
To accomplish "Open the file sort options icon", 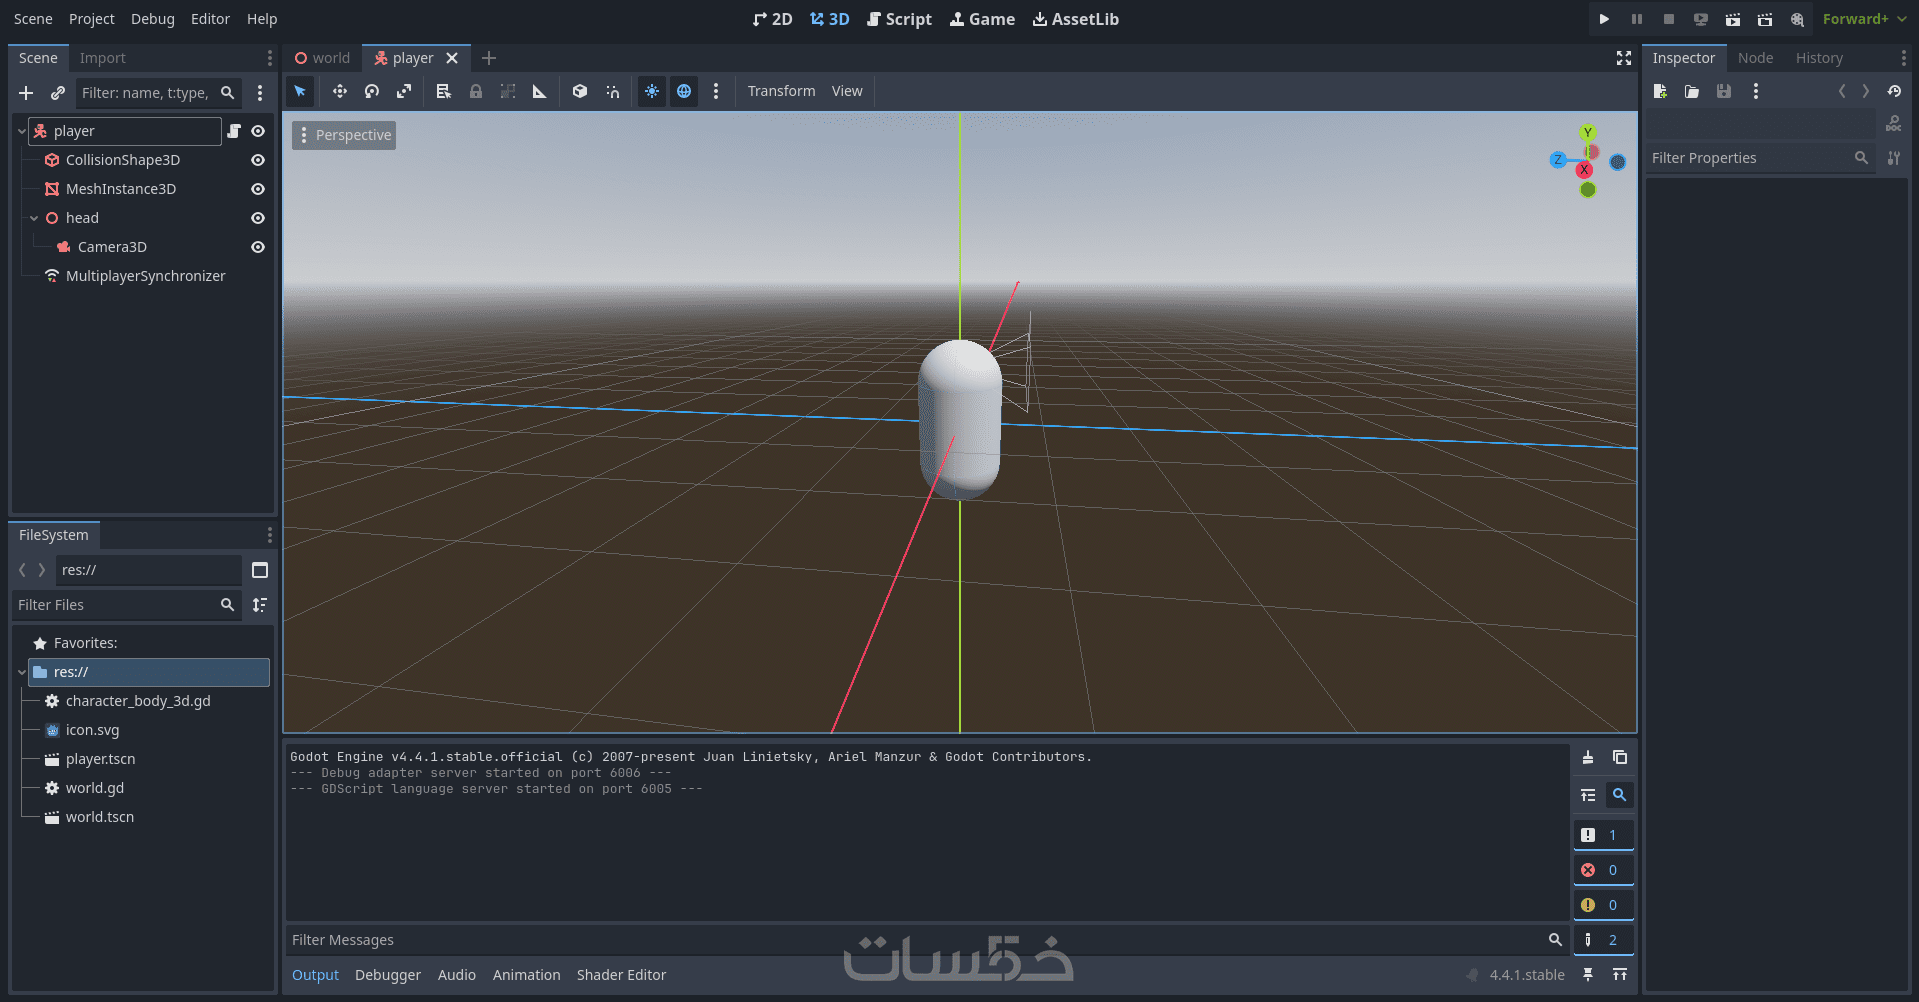I will [x=260, y=605].
